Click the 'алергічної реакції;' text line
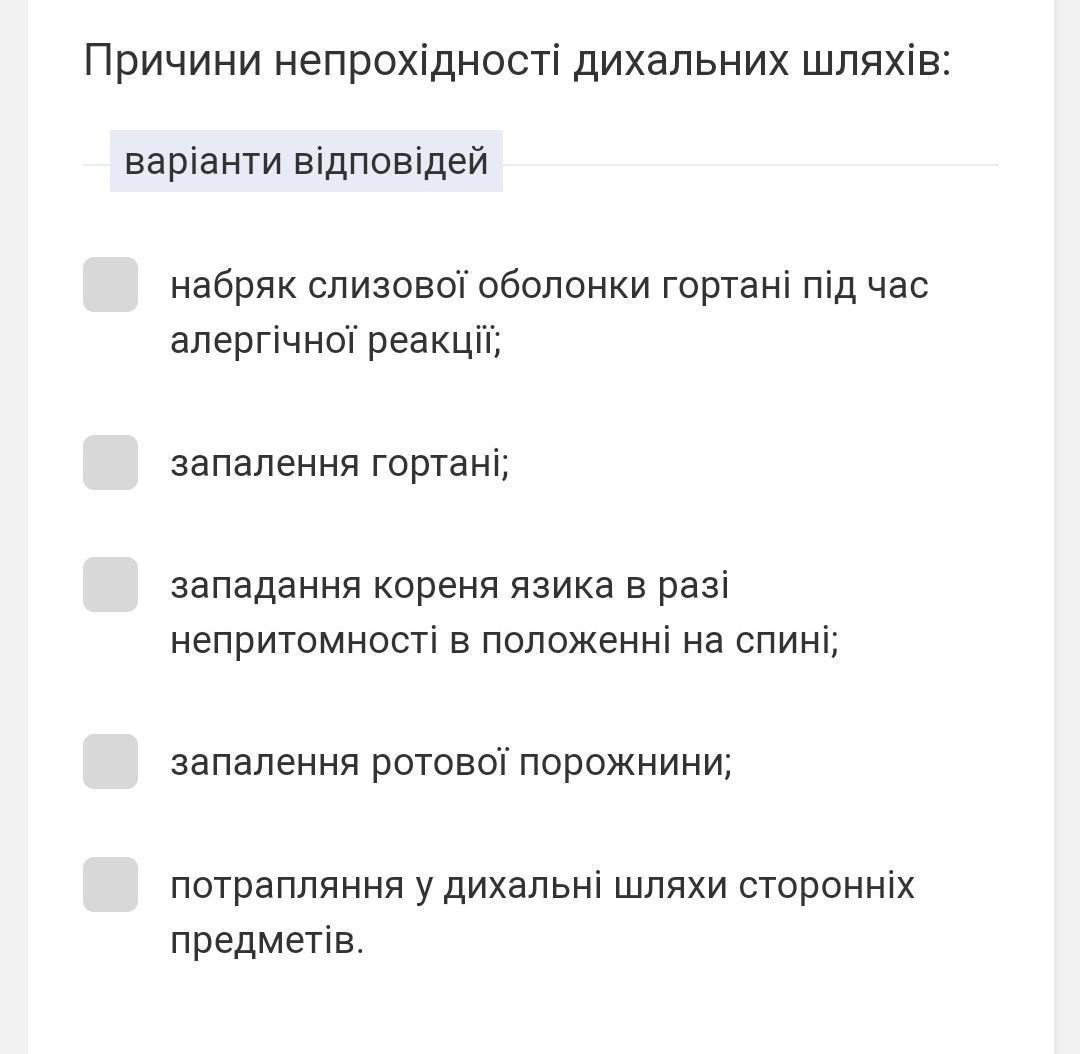Screen dimensions: 1080x1054 point(335,341)
